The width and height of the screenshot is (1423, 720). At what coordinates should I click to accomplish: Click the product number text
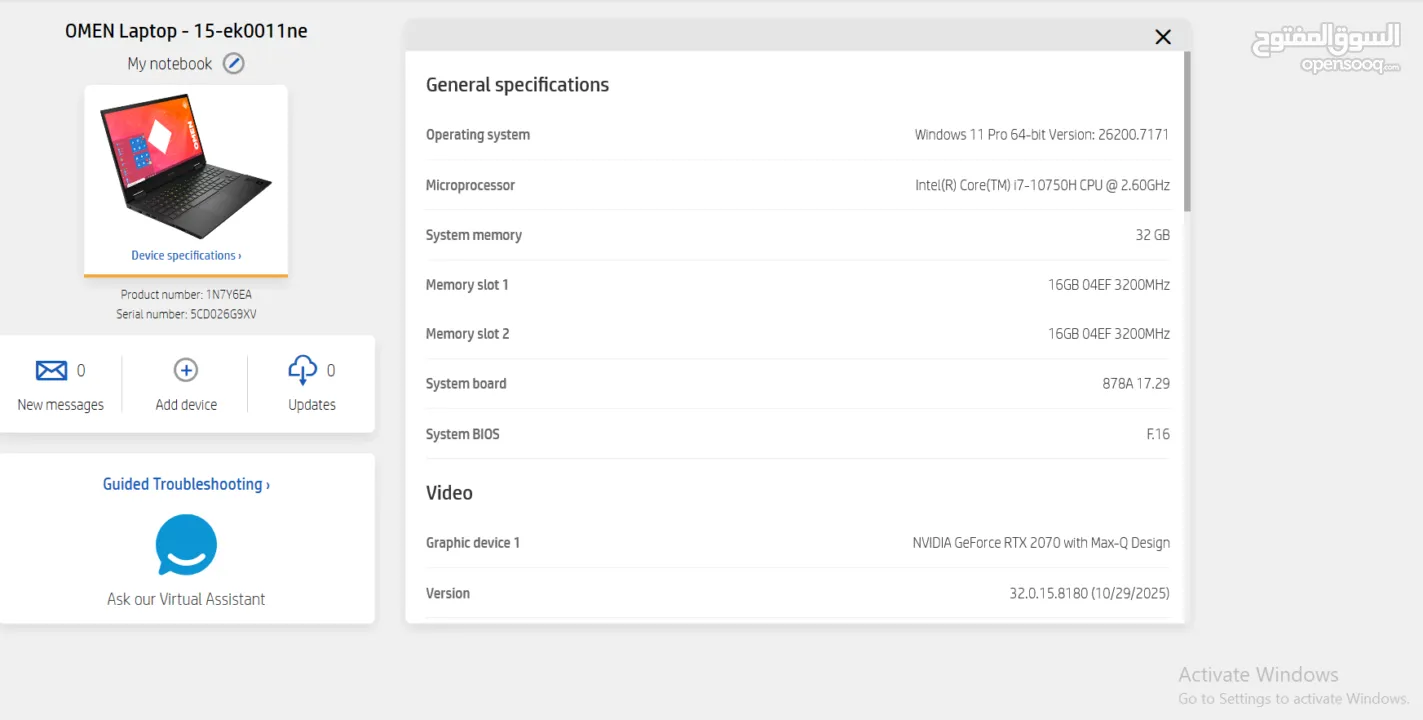186,295
